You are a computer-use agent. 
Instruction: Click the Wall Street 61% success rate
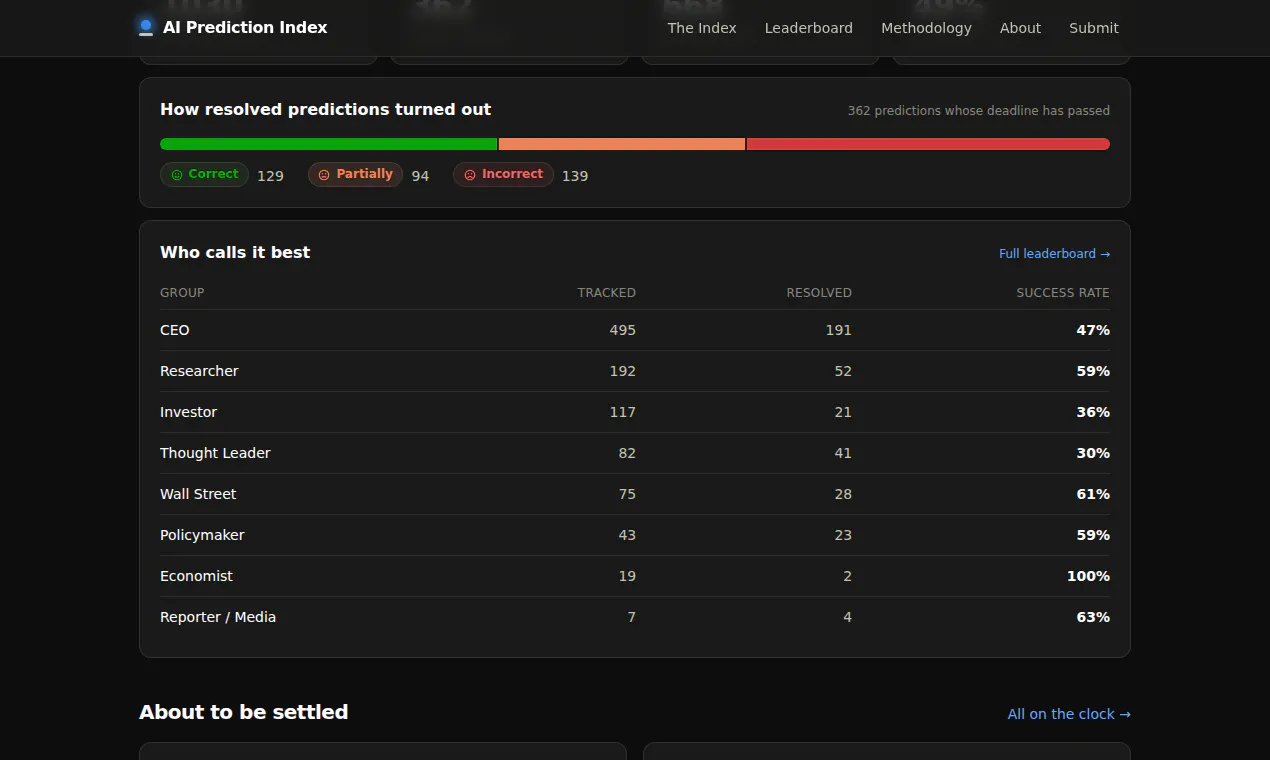tap(1093, 494)
